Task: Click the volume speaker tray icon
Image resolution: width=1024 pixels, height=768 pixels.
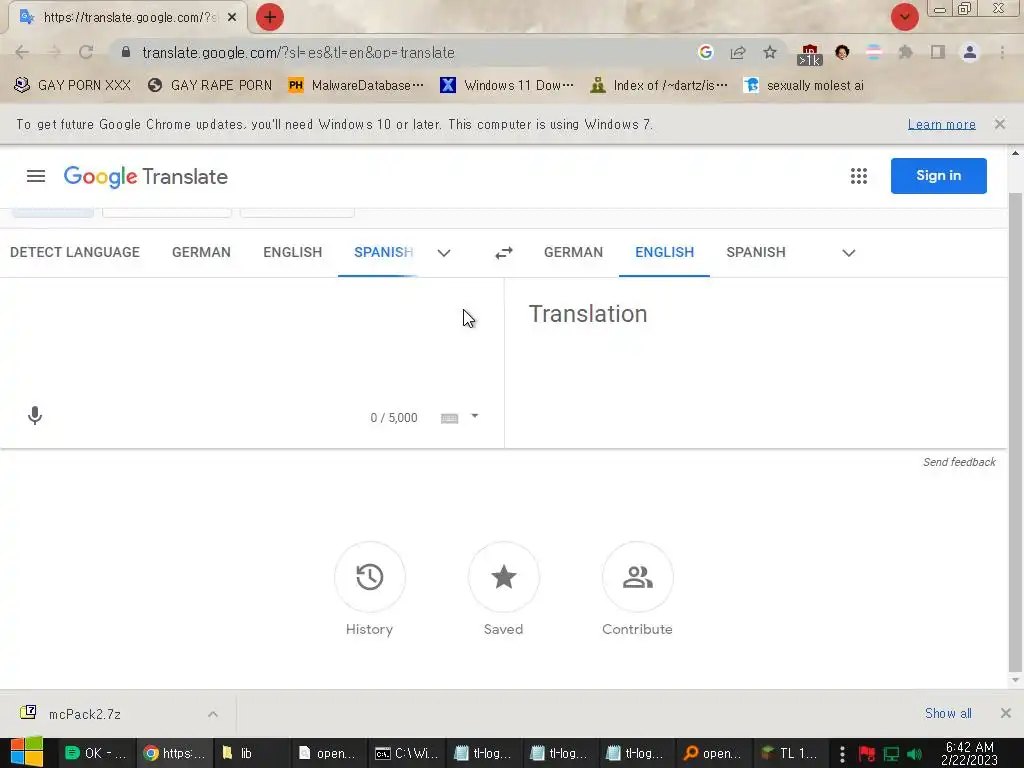Action: pos(914,754)
